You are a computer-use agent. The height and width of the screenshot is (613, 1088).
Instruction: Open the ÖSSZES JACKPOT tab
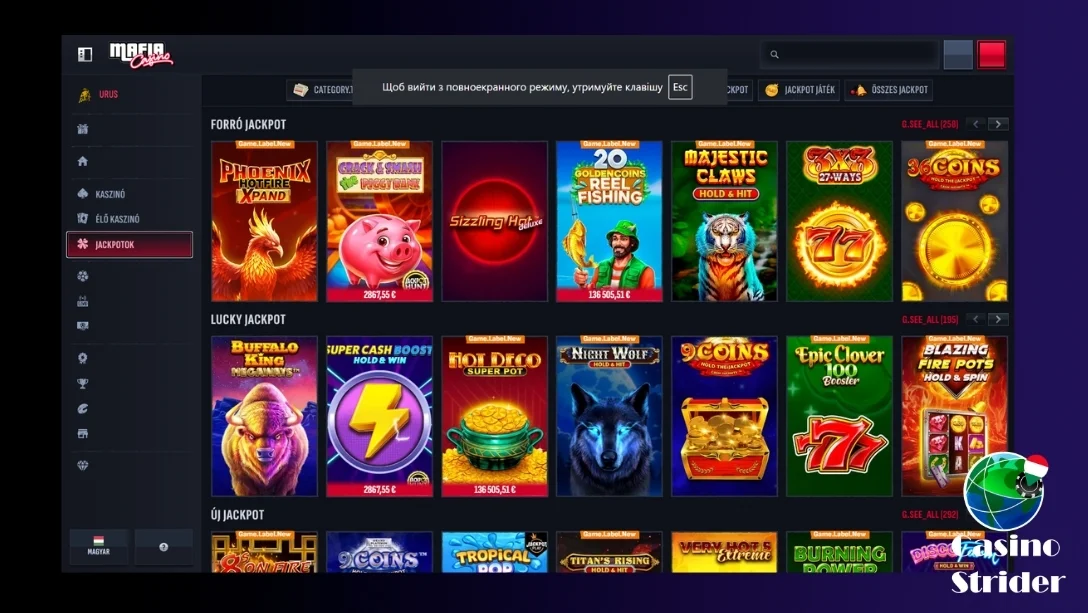point(888,89)
